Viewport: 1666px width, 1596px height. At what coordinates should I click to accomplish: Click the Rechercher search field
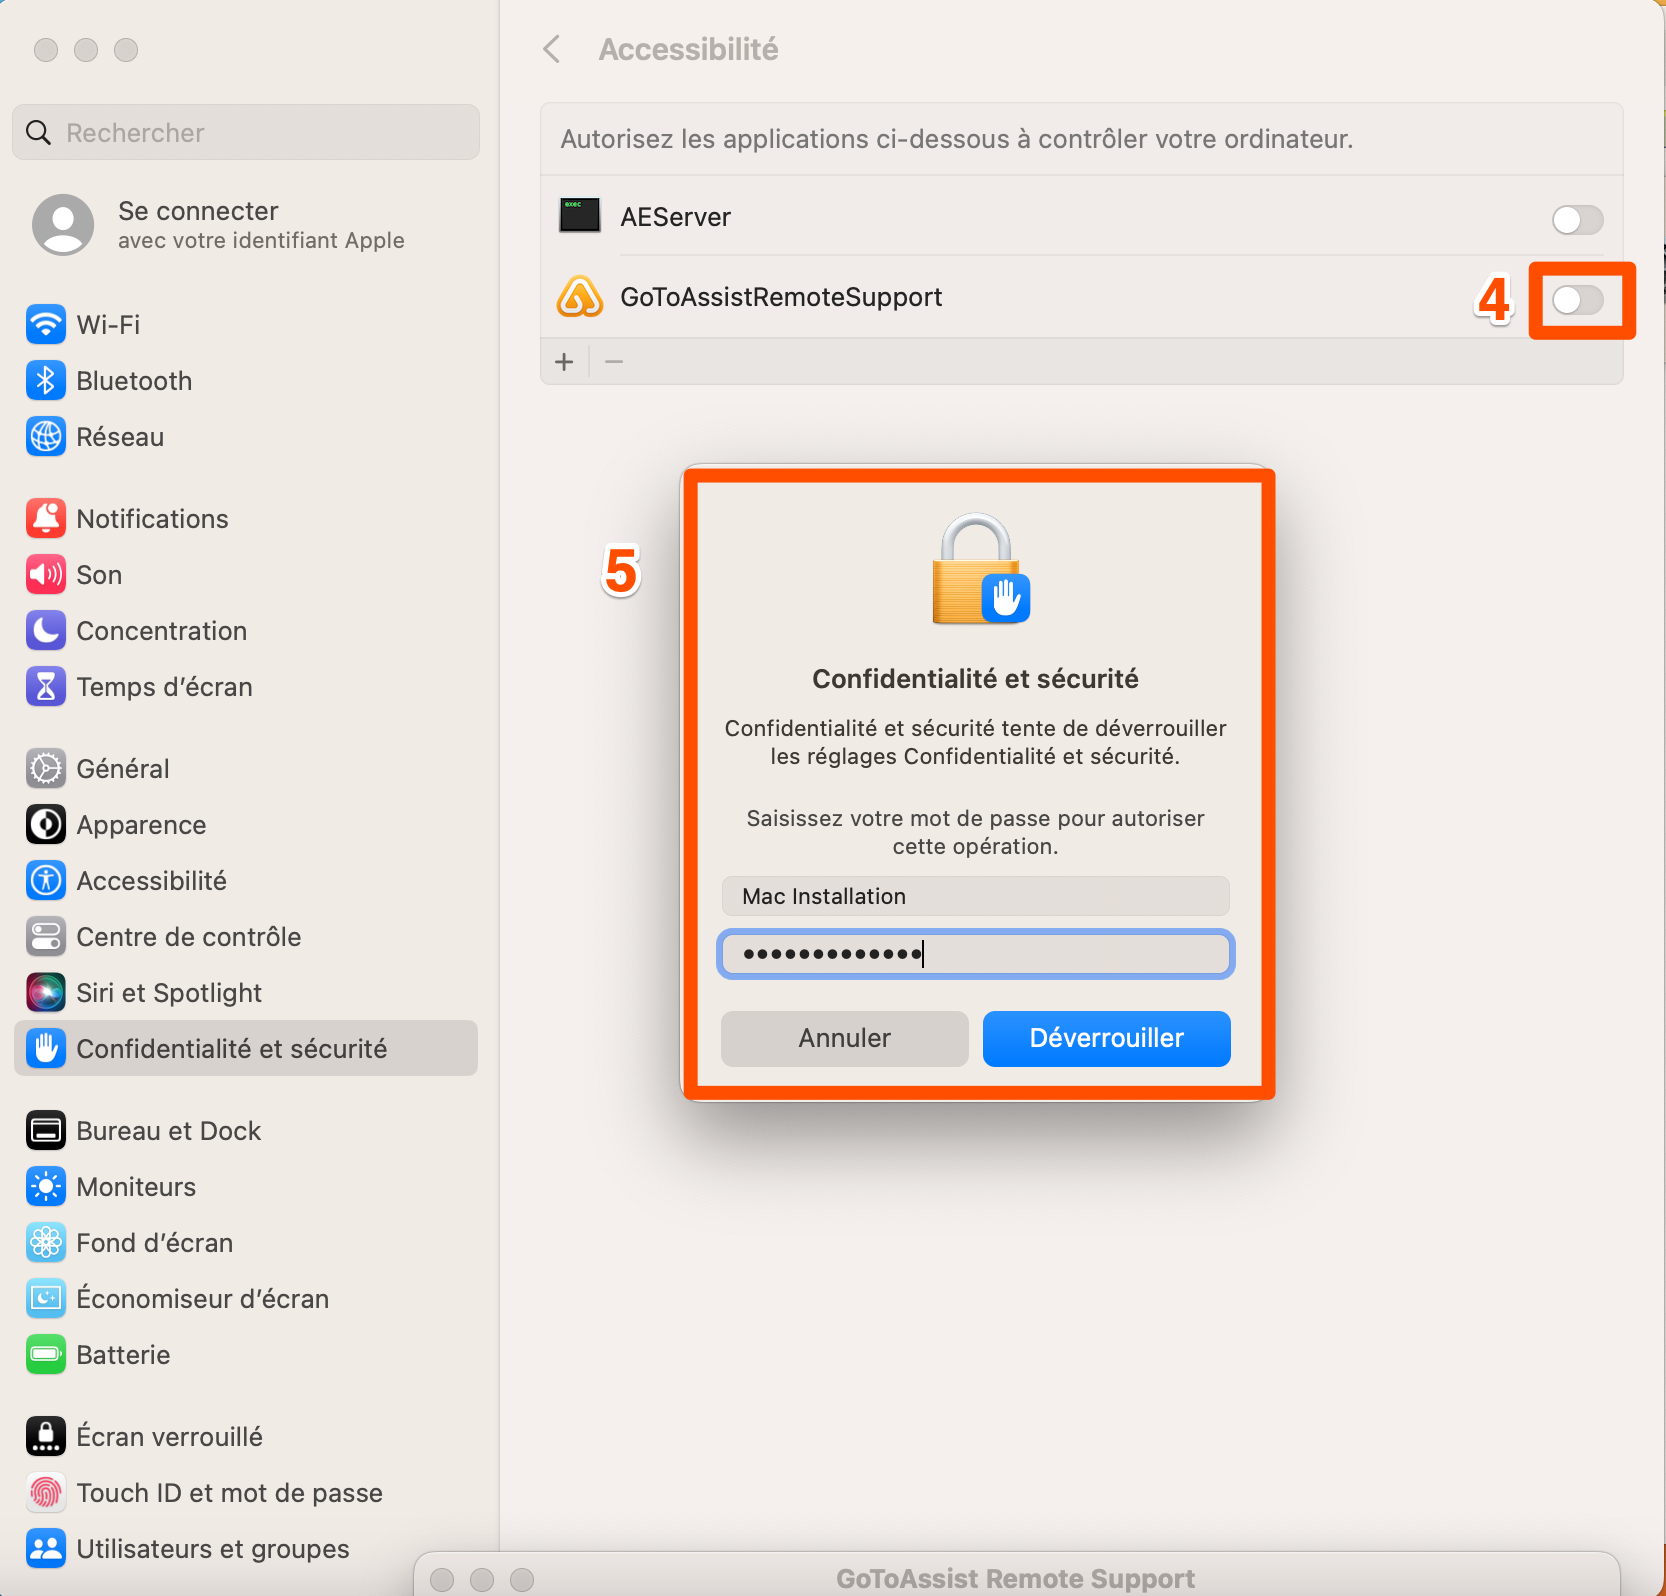coord(246,132)
